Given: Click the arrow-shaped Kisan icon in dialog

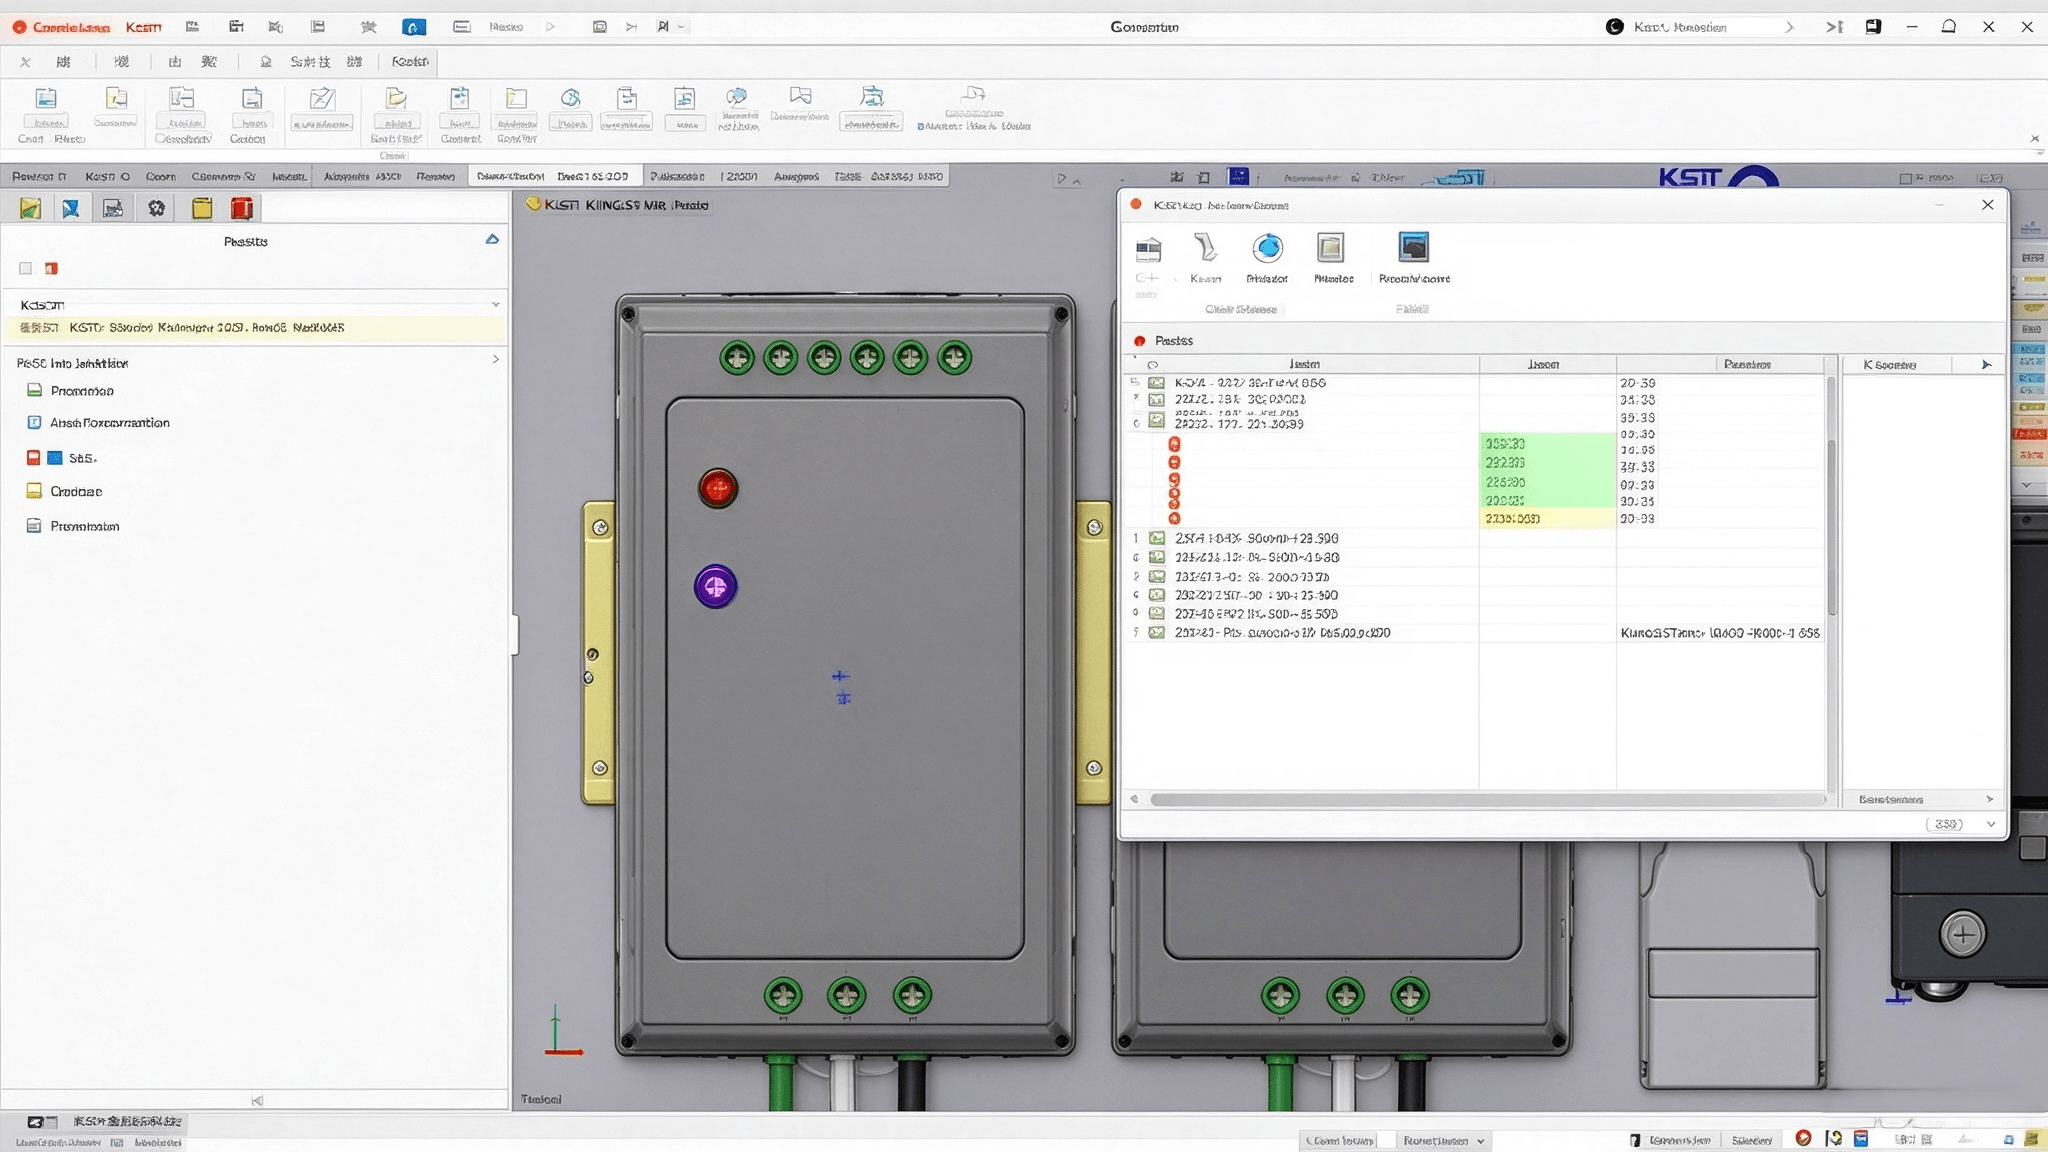Looking at the screenshot, I should point(1205,247).
